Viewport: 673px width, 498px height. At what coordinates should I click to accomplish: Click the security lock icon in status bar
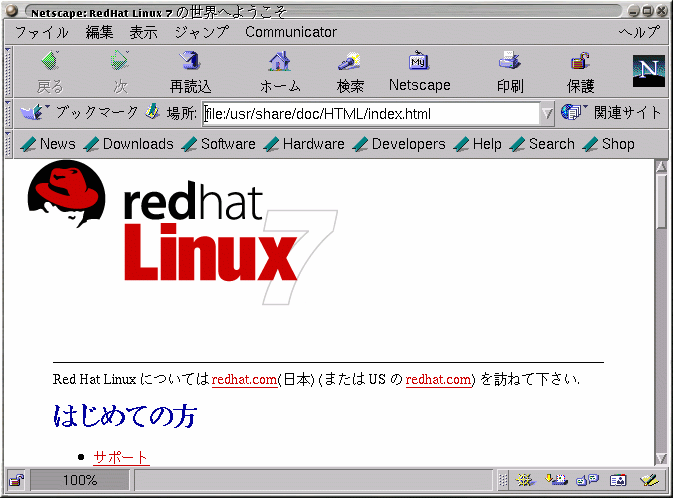[x=17, y=480]
